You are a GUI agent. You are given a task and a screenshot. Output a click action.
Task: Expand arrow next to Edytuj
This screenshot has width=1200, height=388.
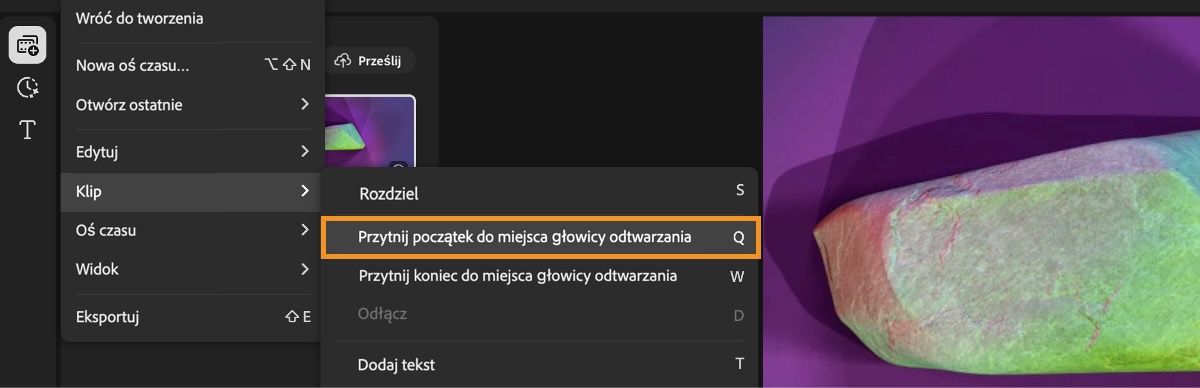point(305,152)
